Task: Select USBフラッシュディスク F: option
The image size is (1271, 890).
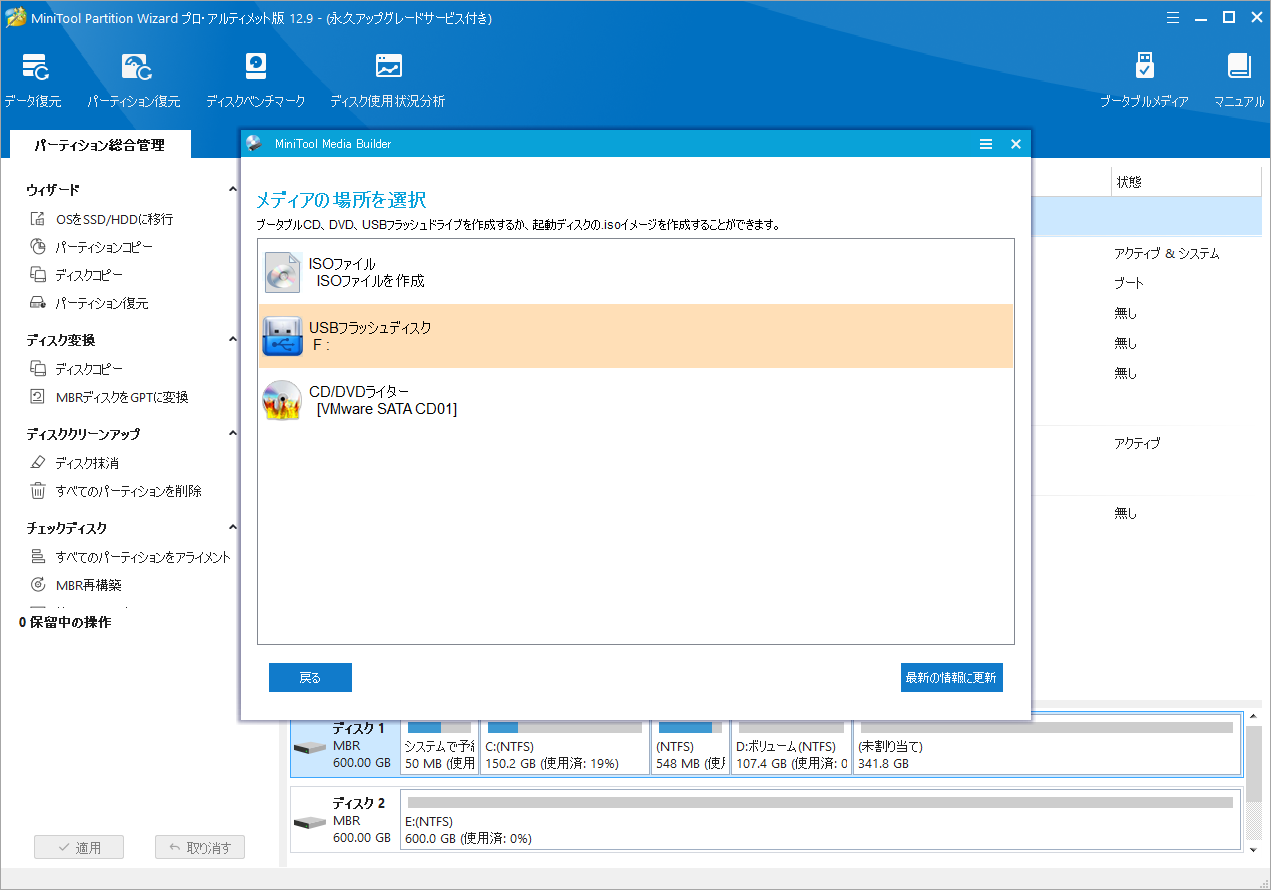Action: [x=636, y=336]
